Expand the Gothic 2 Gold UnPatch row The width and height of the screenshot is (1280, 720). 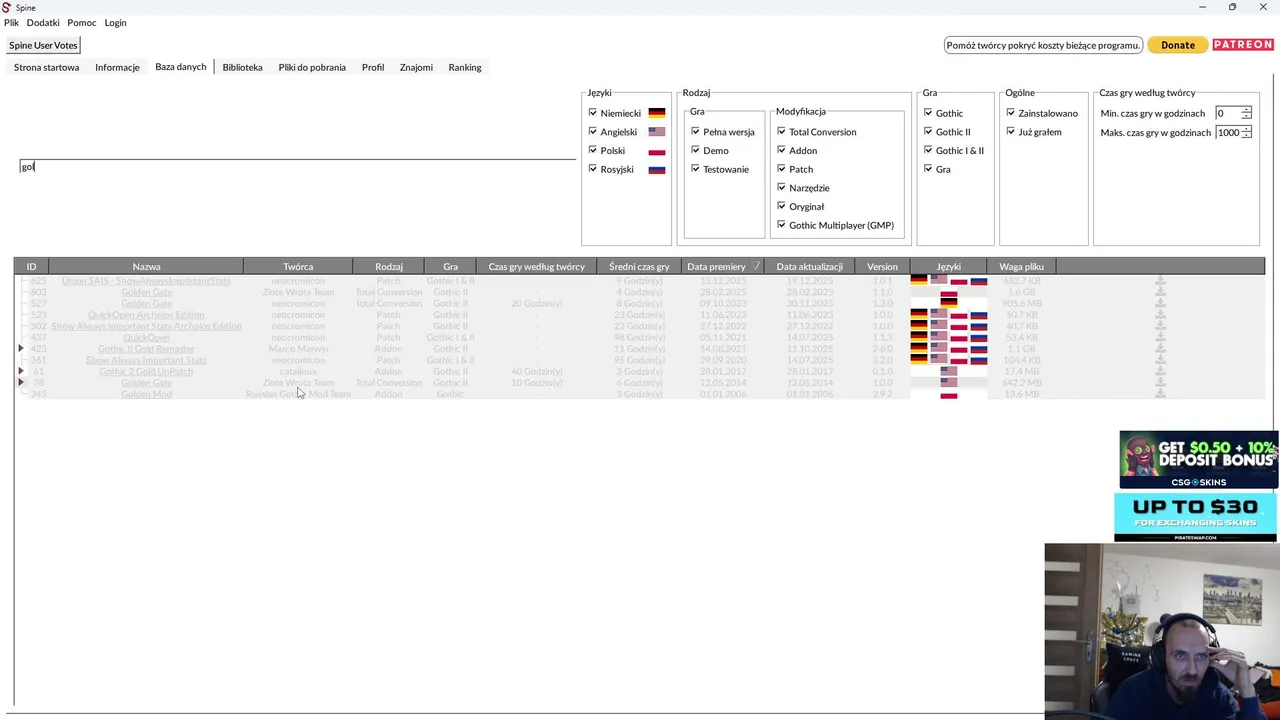[x=21, y=371]
